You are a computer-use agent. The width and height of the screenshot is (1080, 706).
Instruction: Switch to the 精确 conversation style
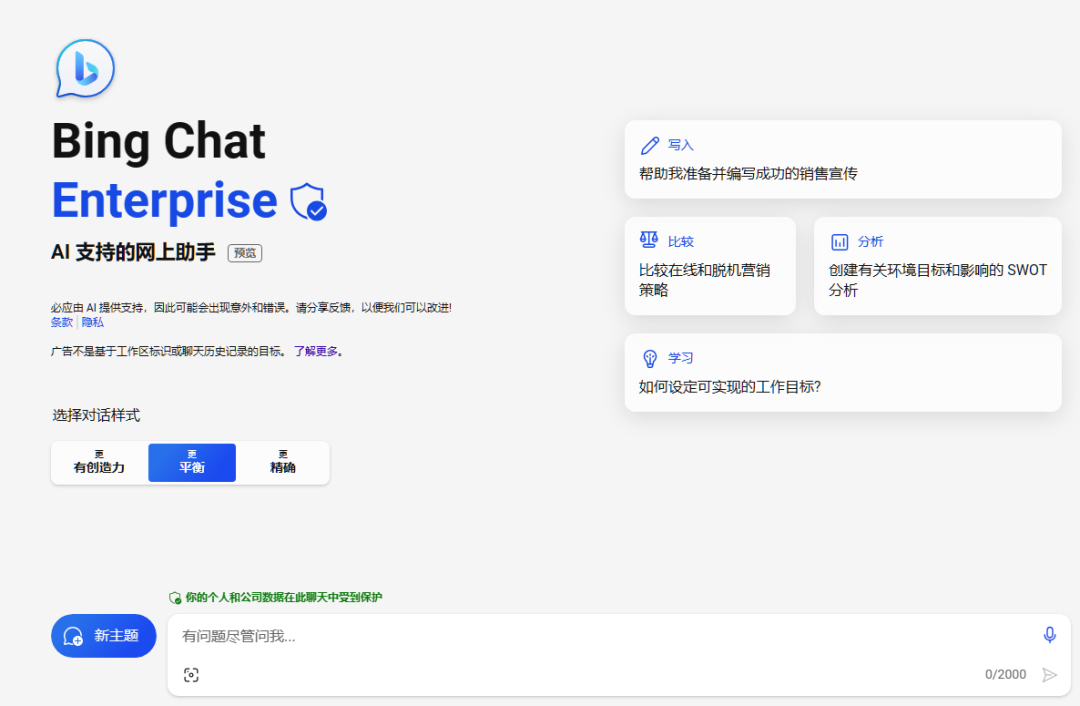[x=282, y=462]
